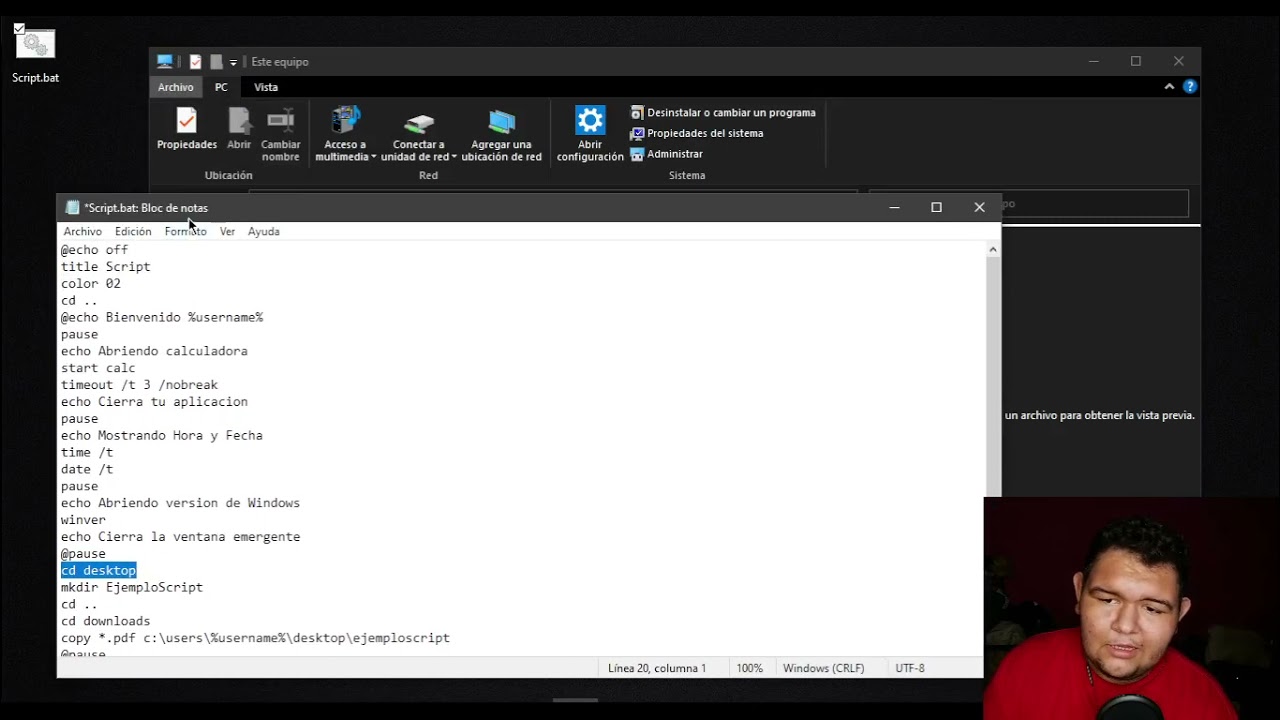
Task: Click "Windows (CRLF)" in the status bar
Action: pyautogui.click(x=824, y=668)
